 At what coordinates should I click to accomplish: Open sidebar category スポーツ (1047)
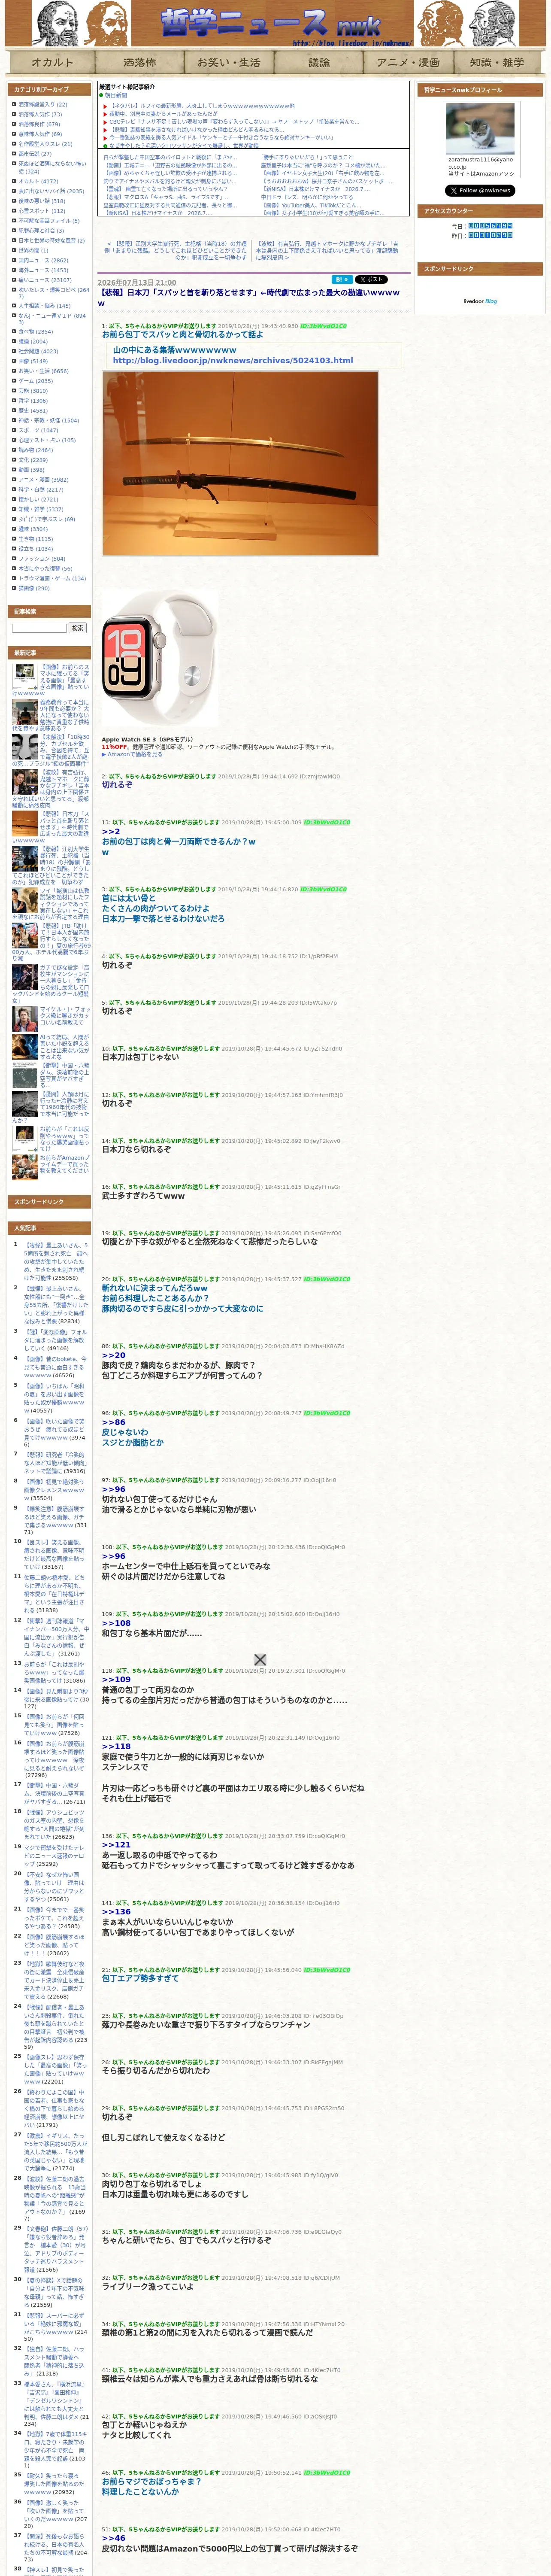(x=38, y=430)
